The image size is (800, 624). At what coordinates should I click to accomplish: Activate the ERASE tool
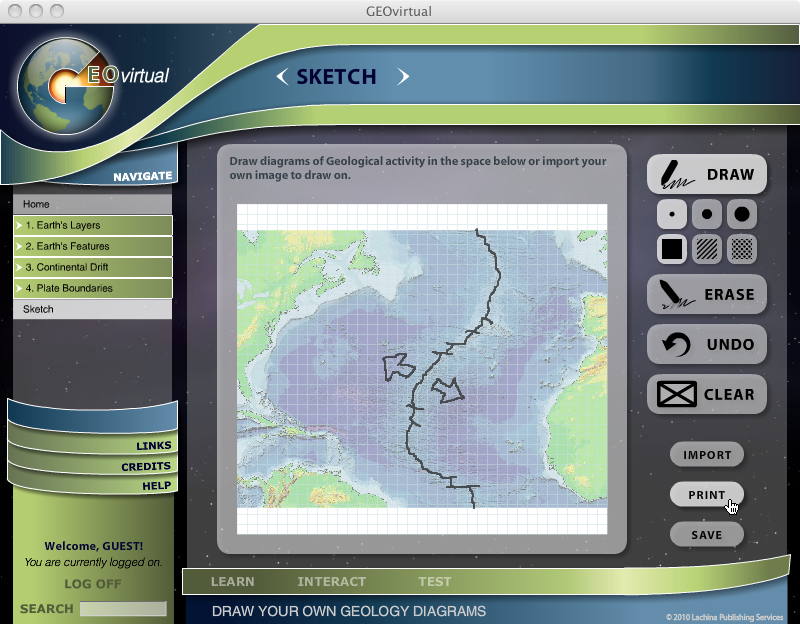coord(707,294)
